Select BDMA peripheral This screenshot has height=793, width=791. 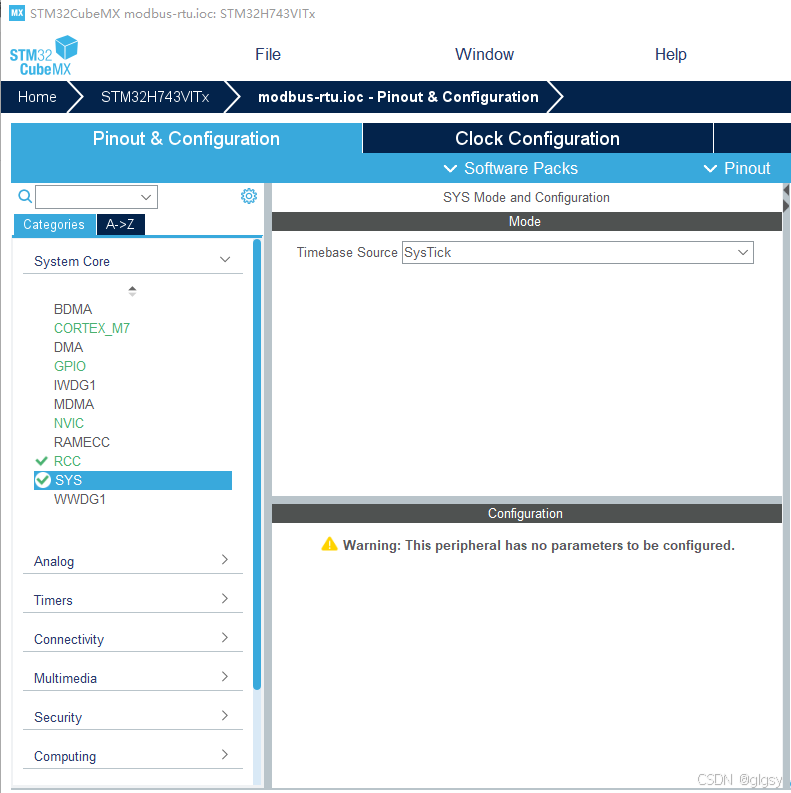click(73, 309)
